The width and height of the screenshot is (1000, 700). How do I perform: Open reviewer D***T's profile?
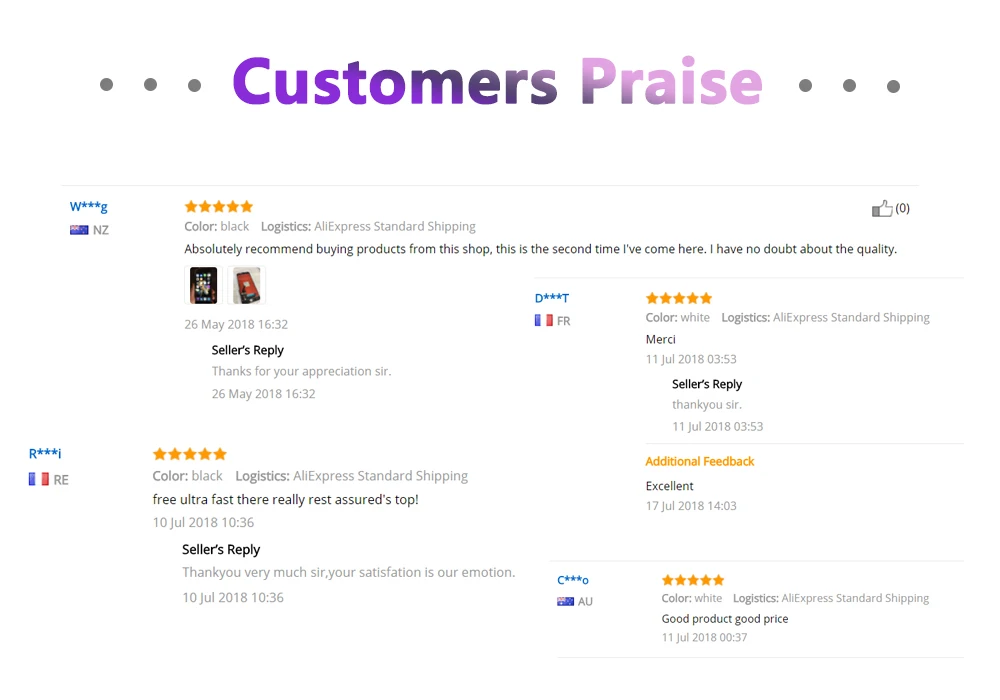click(552, 298)
